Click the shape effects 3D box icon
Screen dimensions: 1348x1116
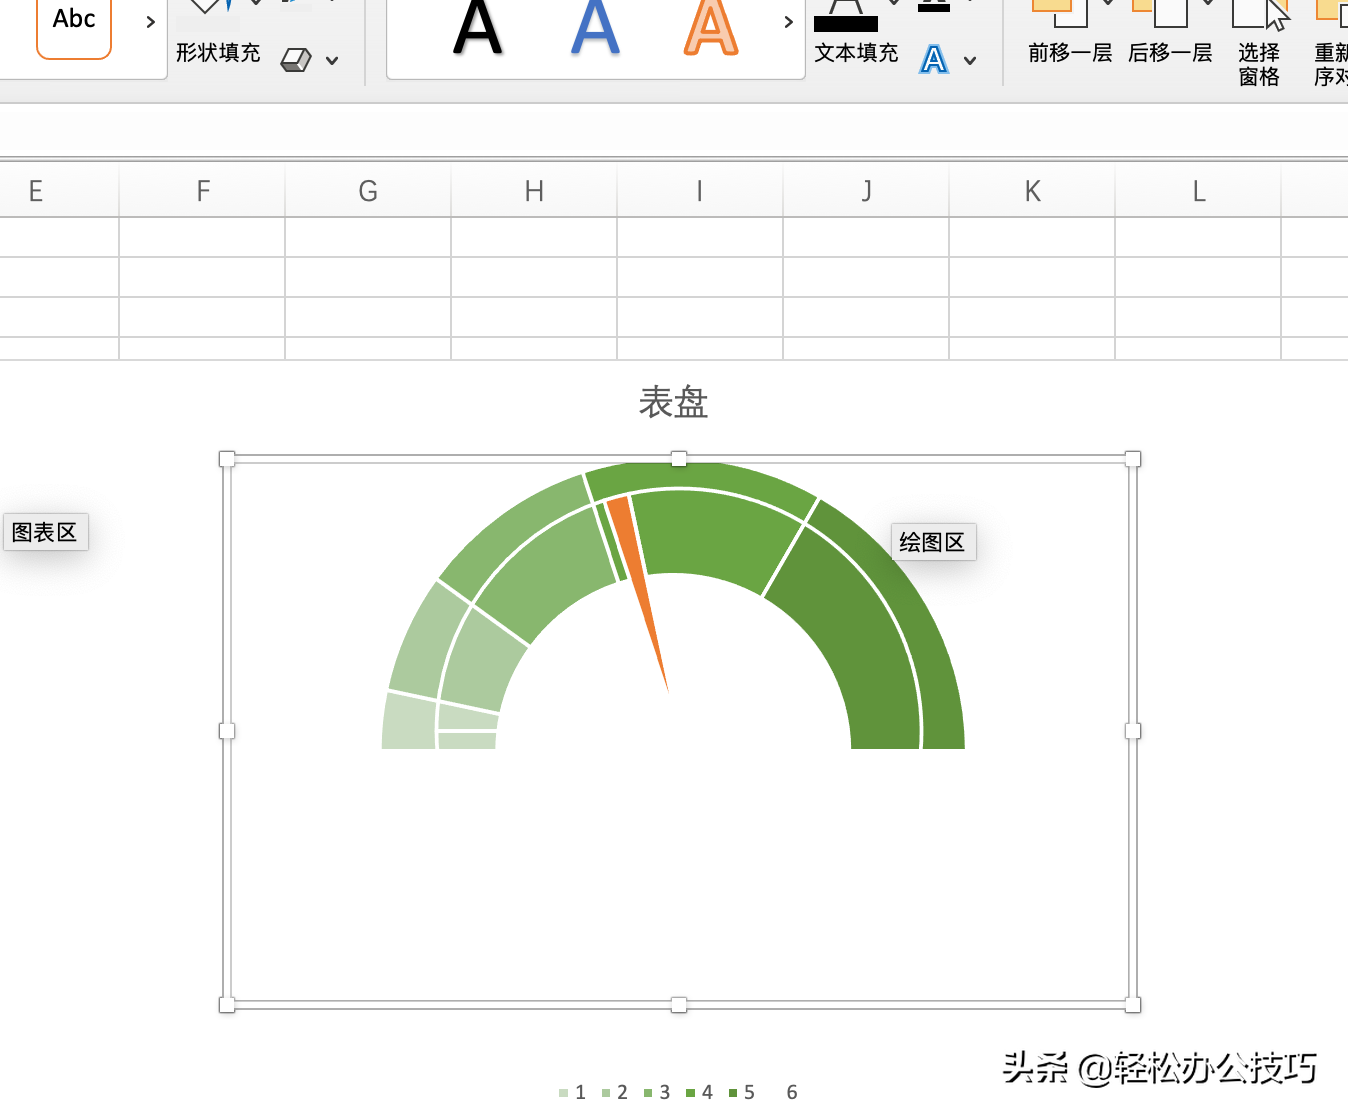point(296,60)
